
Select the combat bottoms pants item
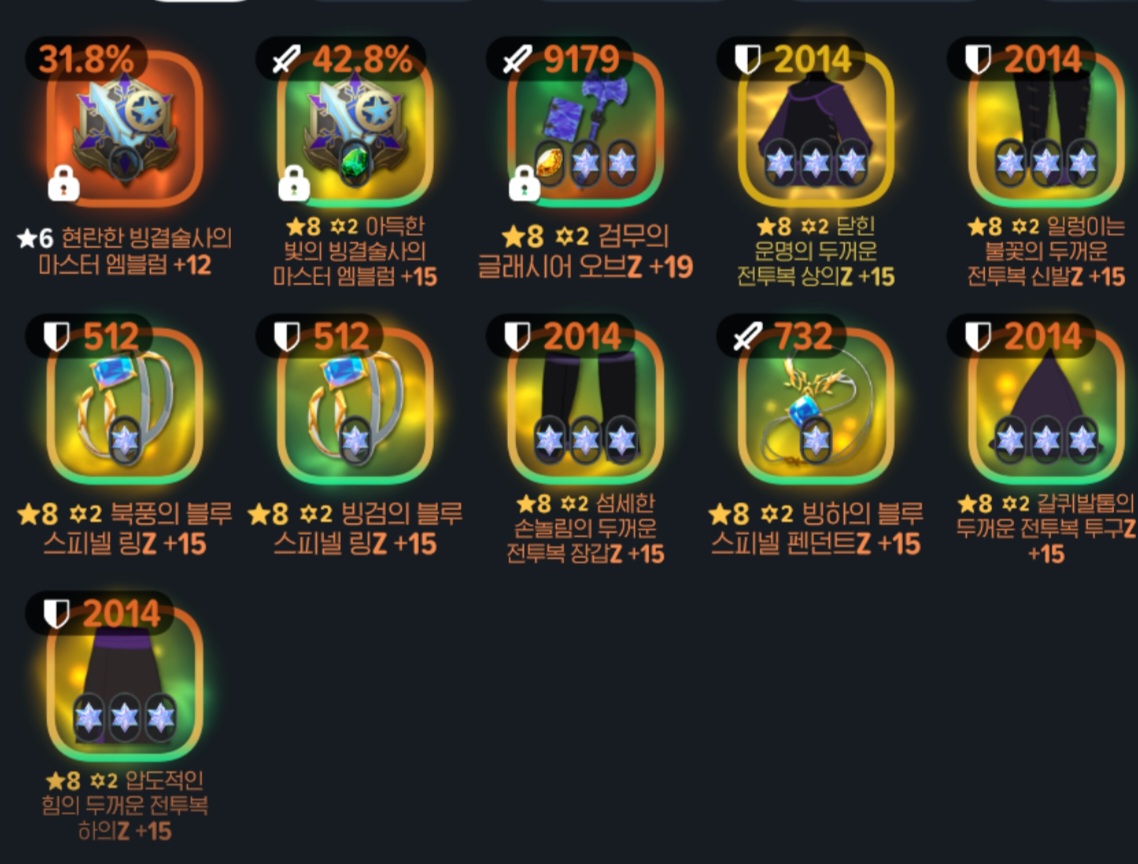tap(125, 684)
